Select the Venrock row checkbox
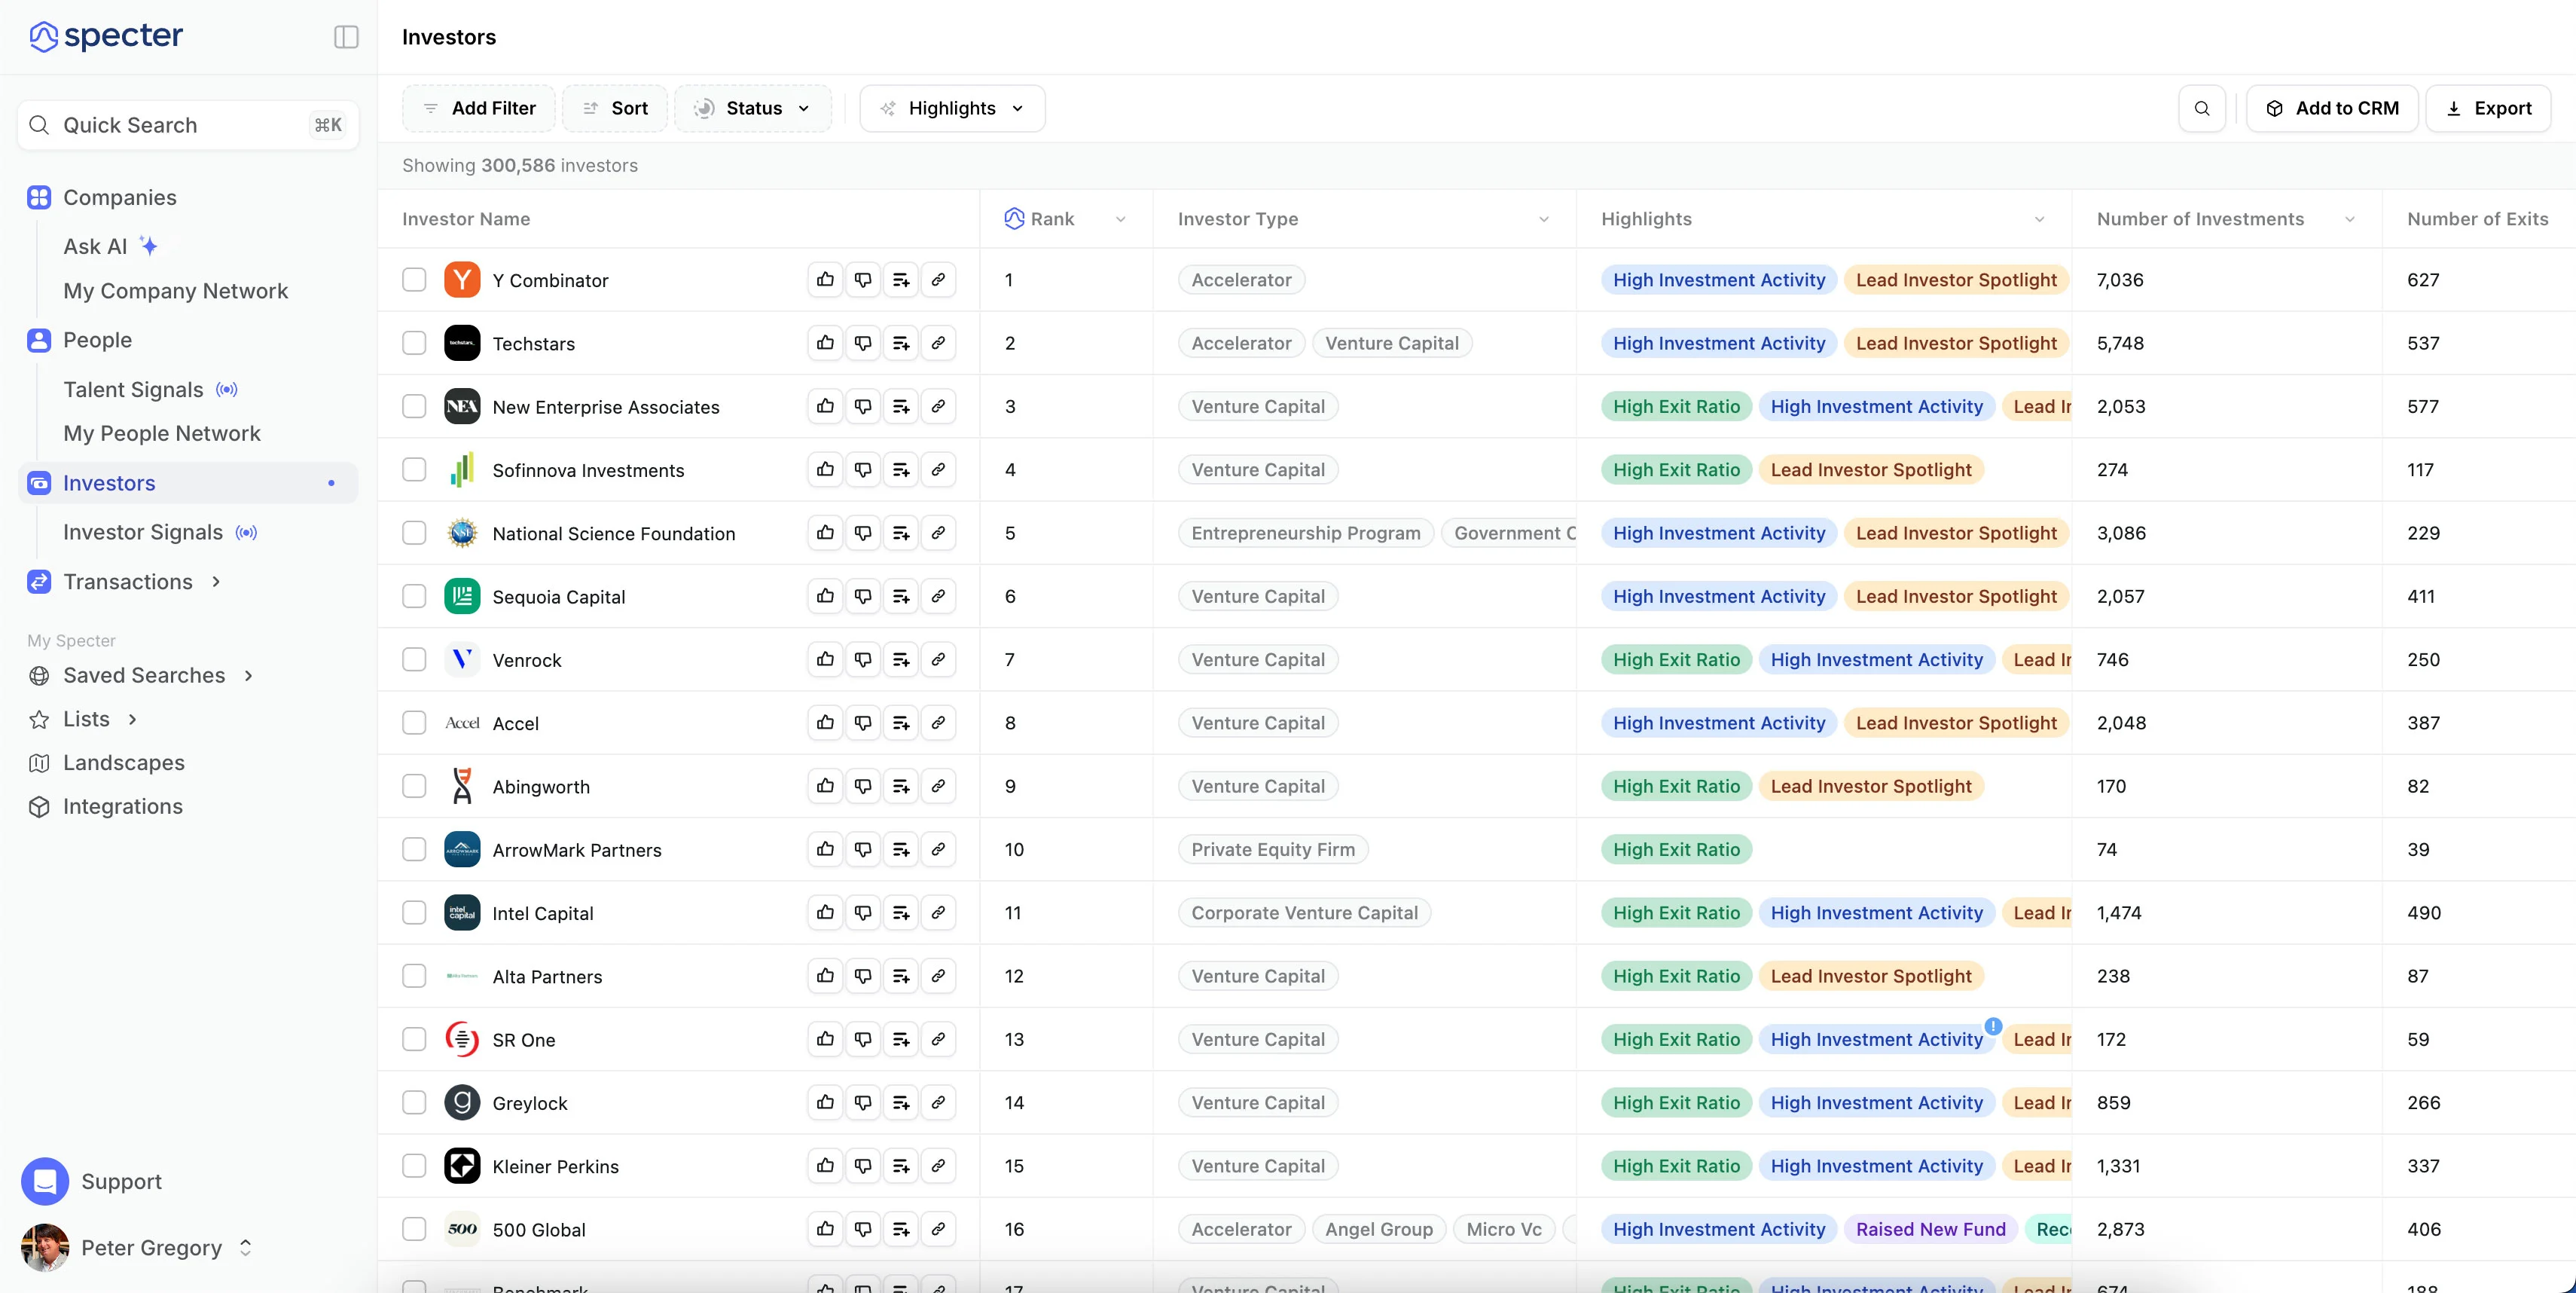This screenshot has width=2576, height=1293. 414,659
